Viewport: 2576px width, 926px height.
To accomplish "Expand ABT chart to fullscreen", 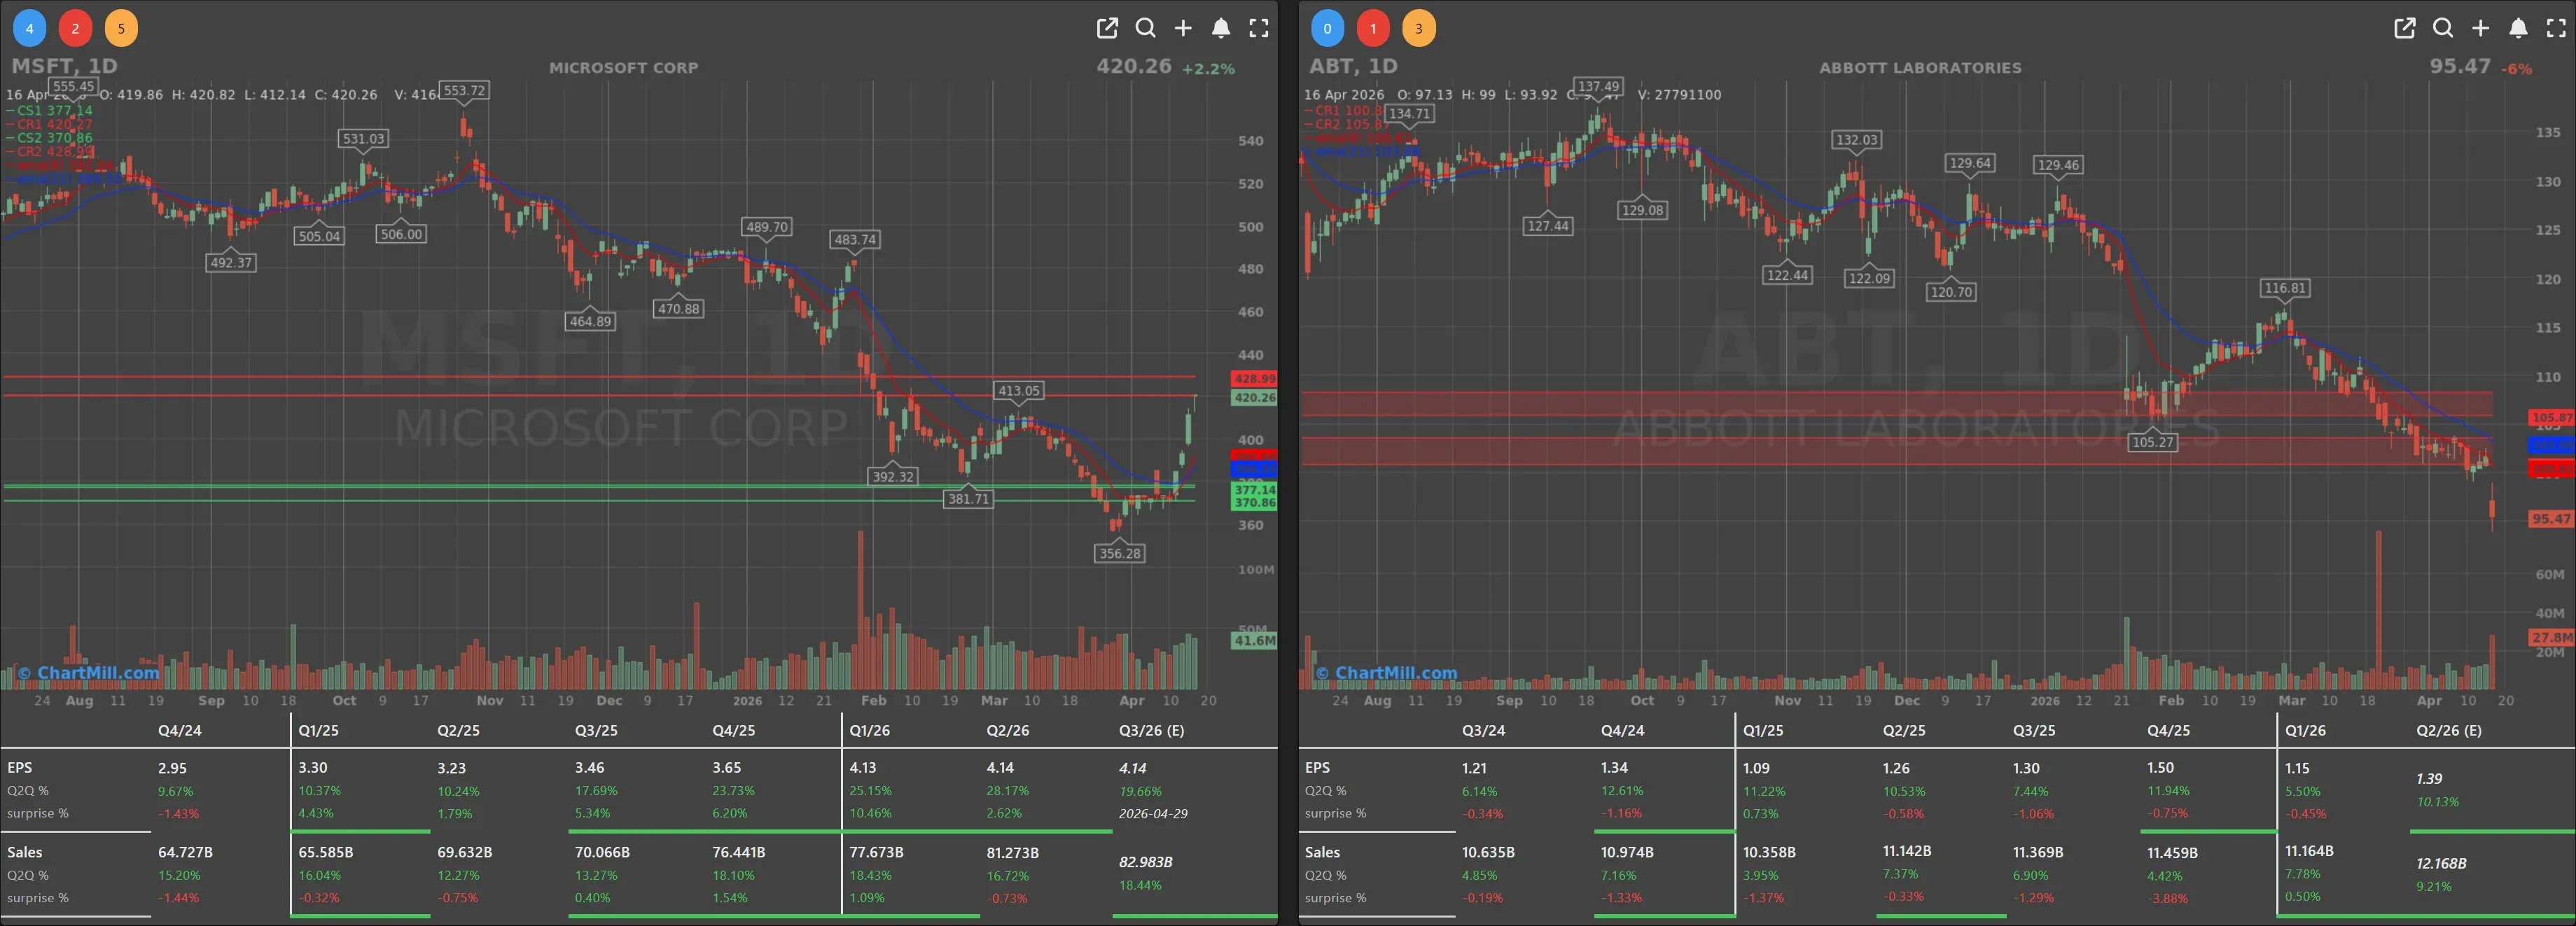I will (x=2557, y=28).
